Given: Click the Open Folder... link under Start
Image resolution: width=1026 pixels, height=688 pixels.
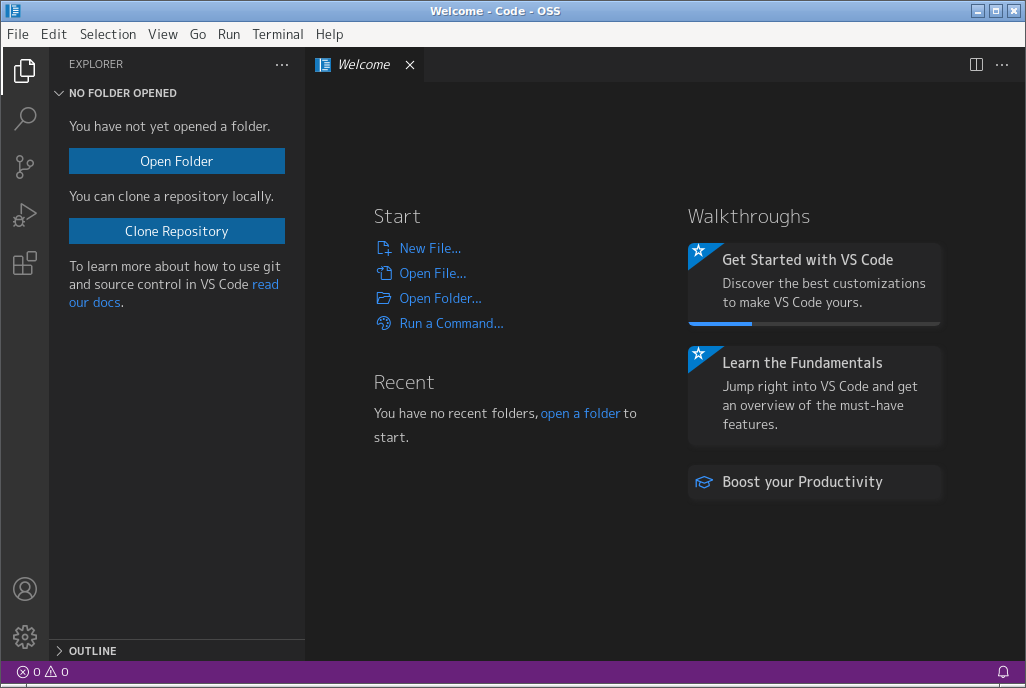Looking at the screenshot, I should (440, 298).
